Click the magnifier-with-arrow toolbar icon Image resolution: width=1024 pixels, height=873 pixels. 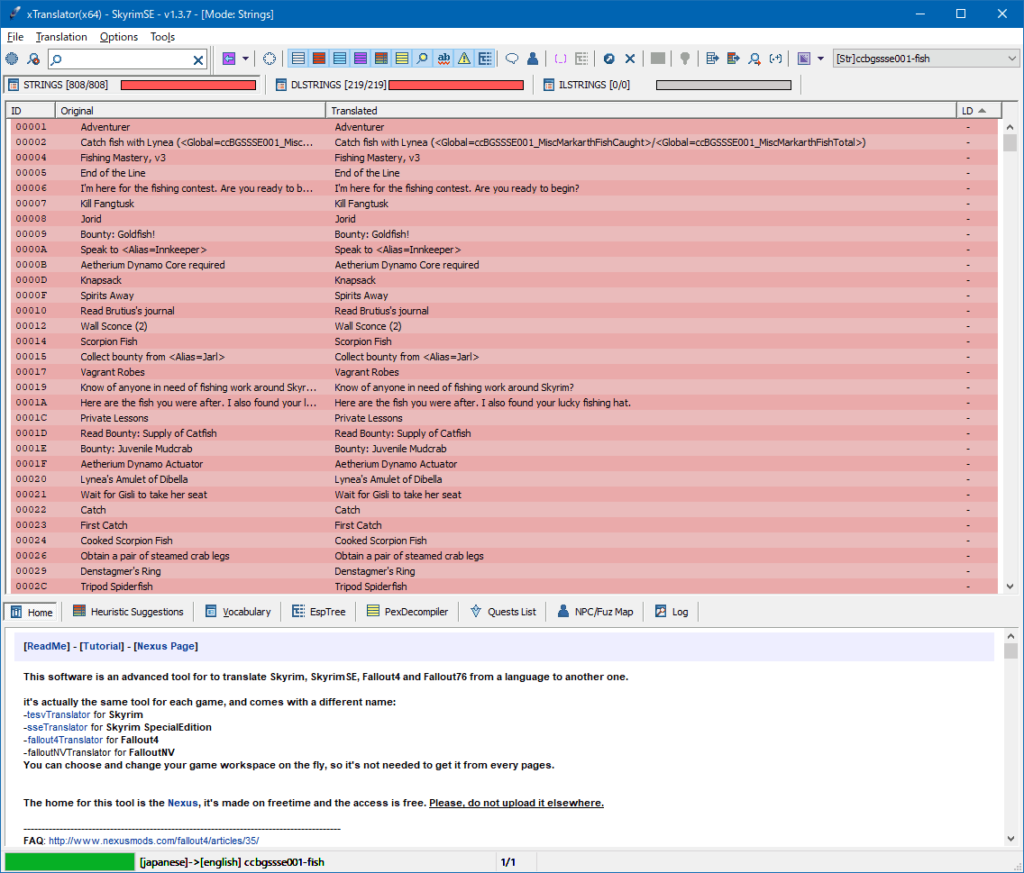[x=754, y=59]
